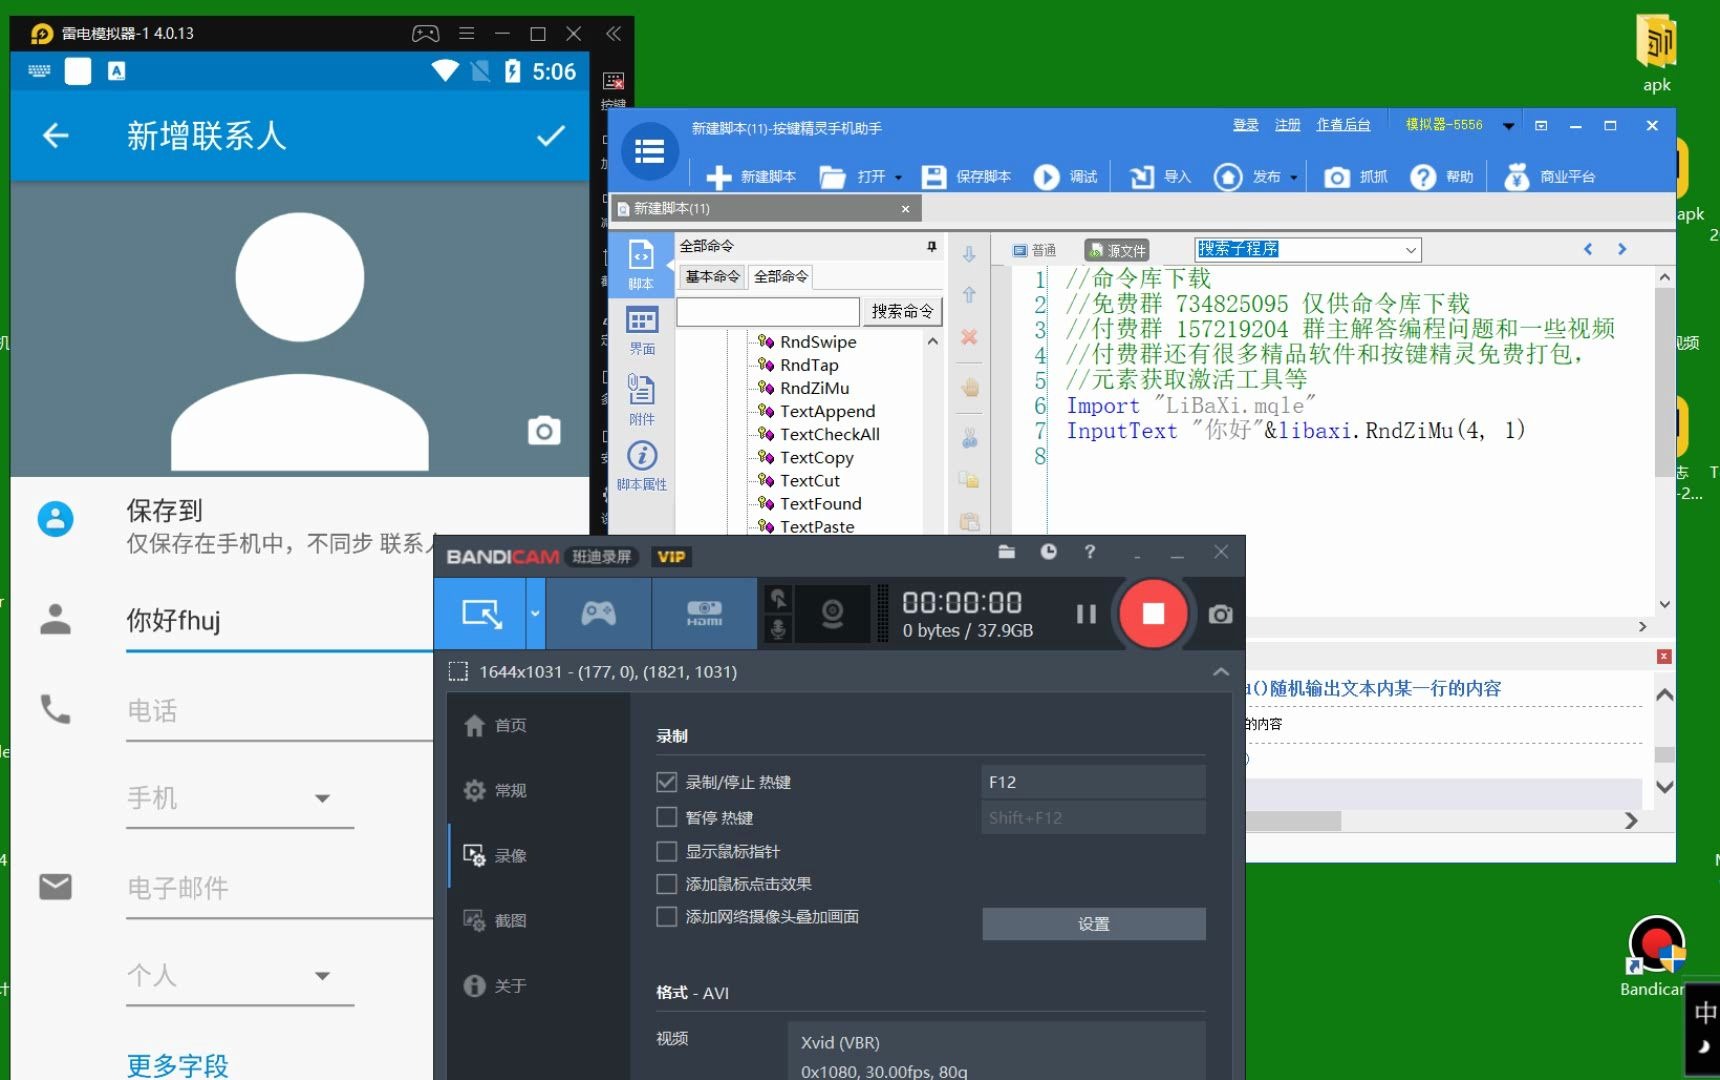Open 帮助 help in the script assistant
Viewport: 1720px width, 1080px height.
(x=1442, y=177)
